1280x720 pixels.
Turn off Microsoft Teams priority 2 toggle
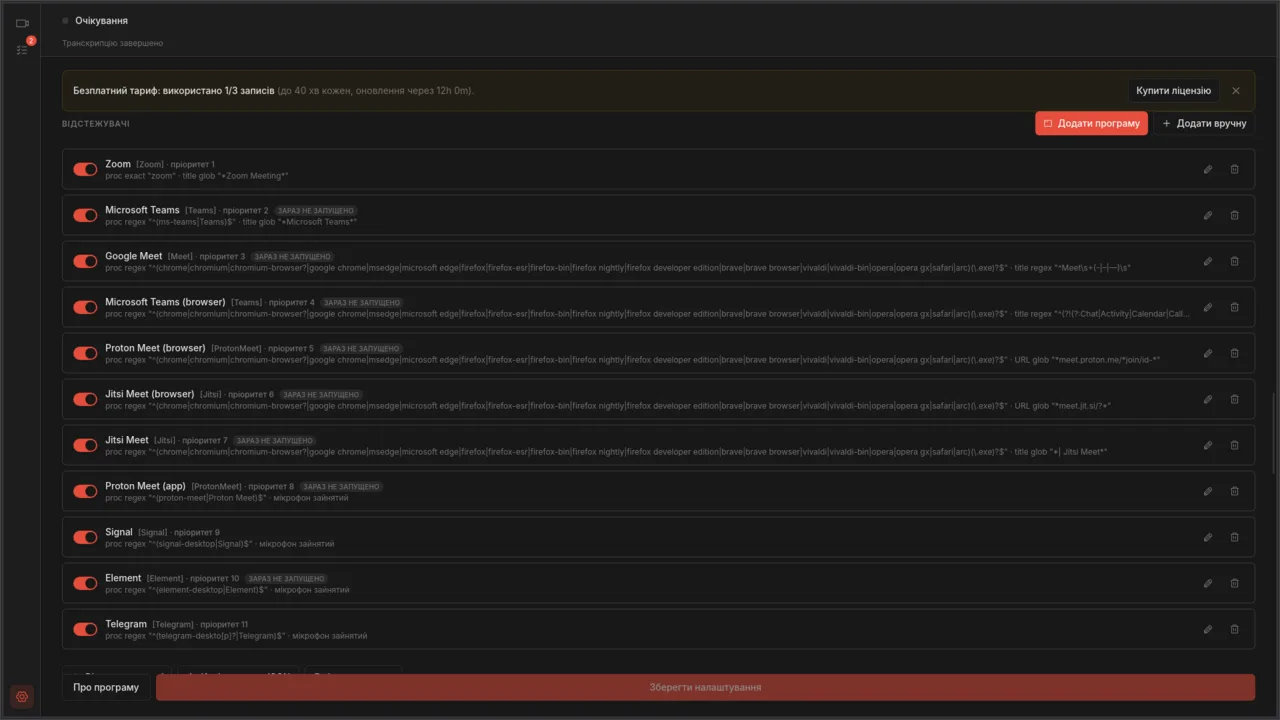point(85,215)
